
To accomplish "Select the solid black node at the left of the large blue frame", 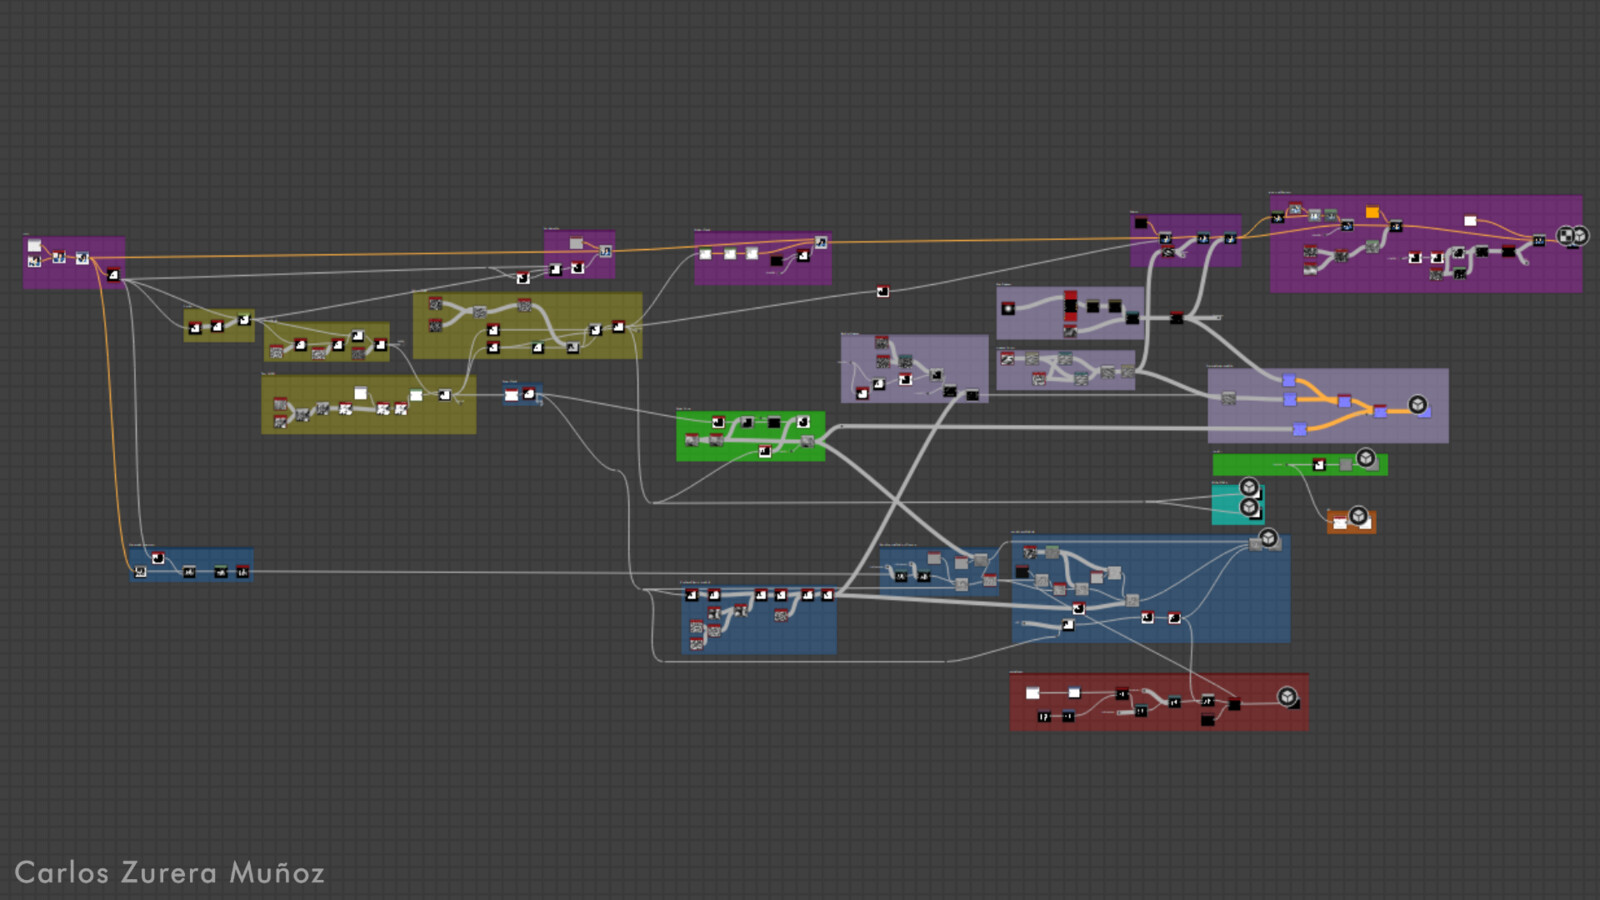I will point(1022,572).
